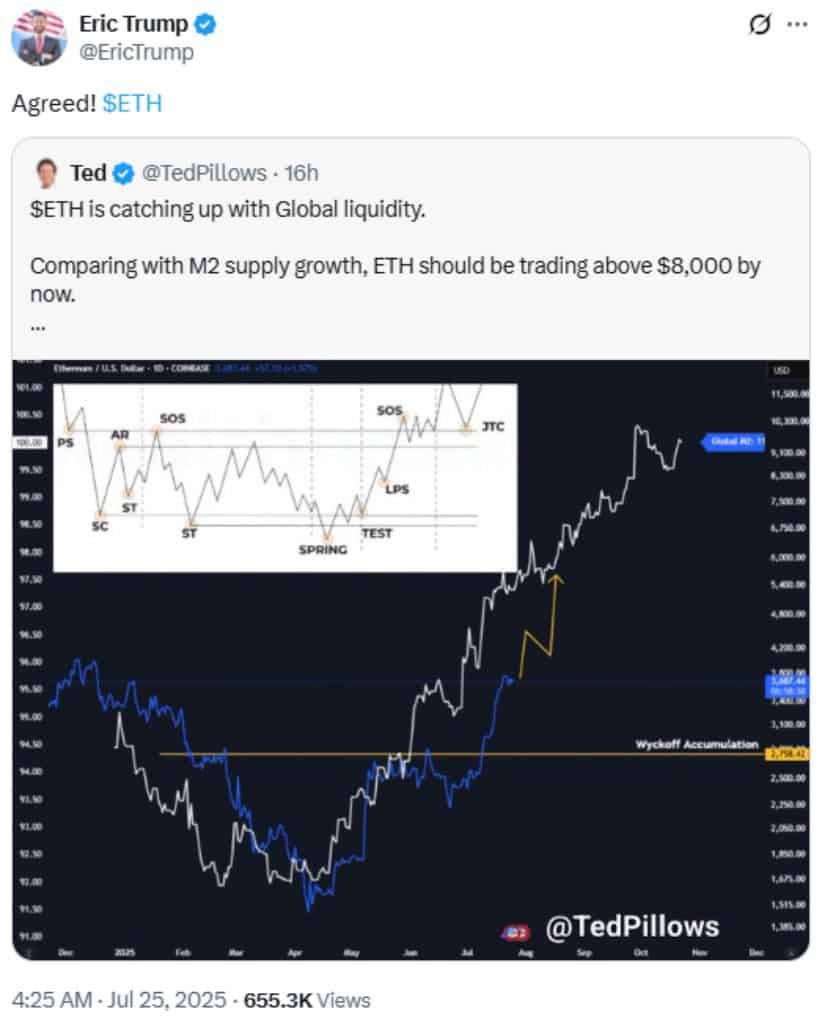Click the 655.3K Views counter
825x1020 pixels.
point(306,1000)
